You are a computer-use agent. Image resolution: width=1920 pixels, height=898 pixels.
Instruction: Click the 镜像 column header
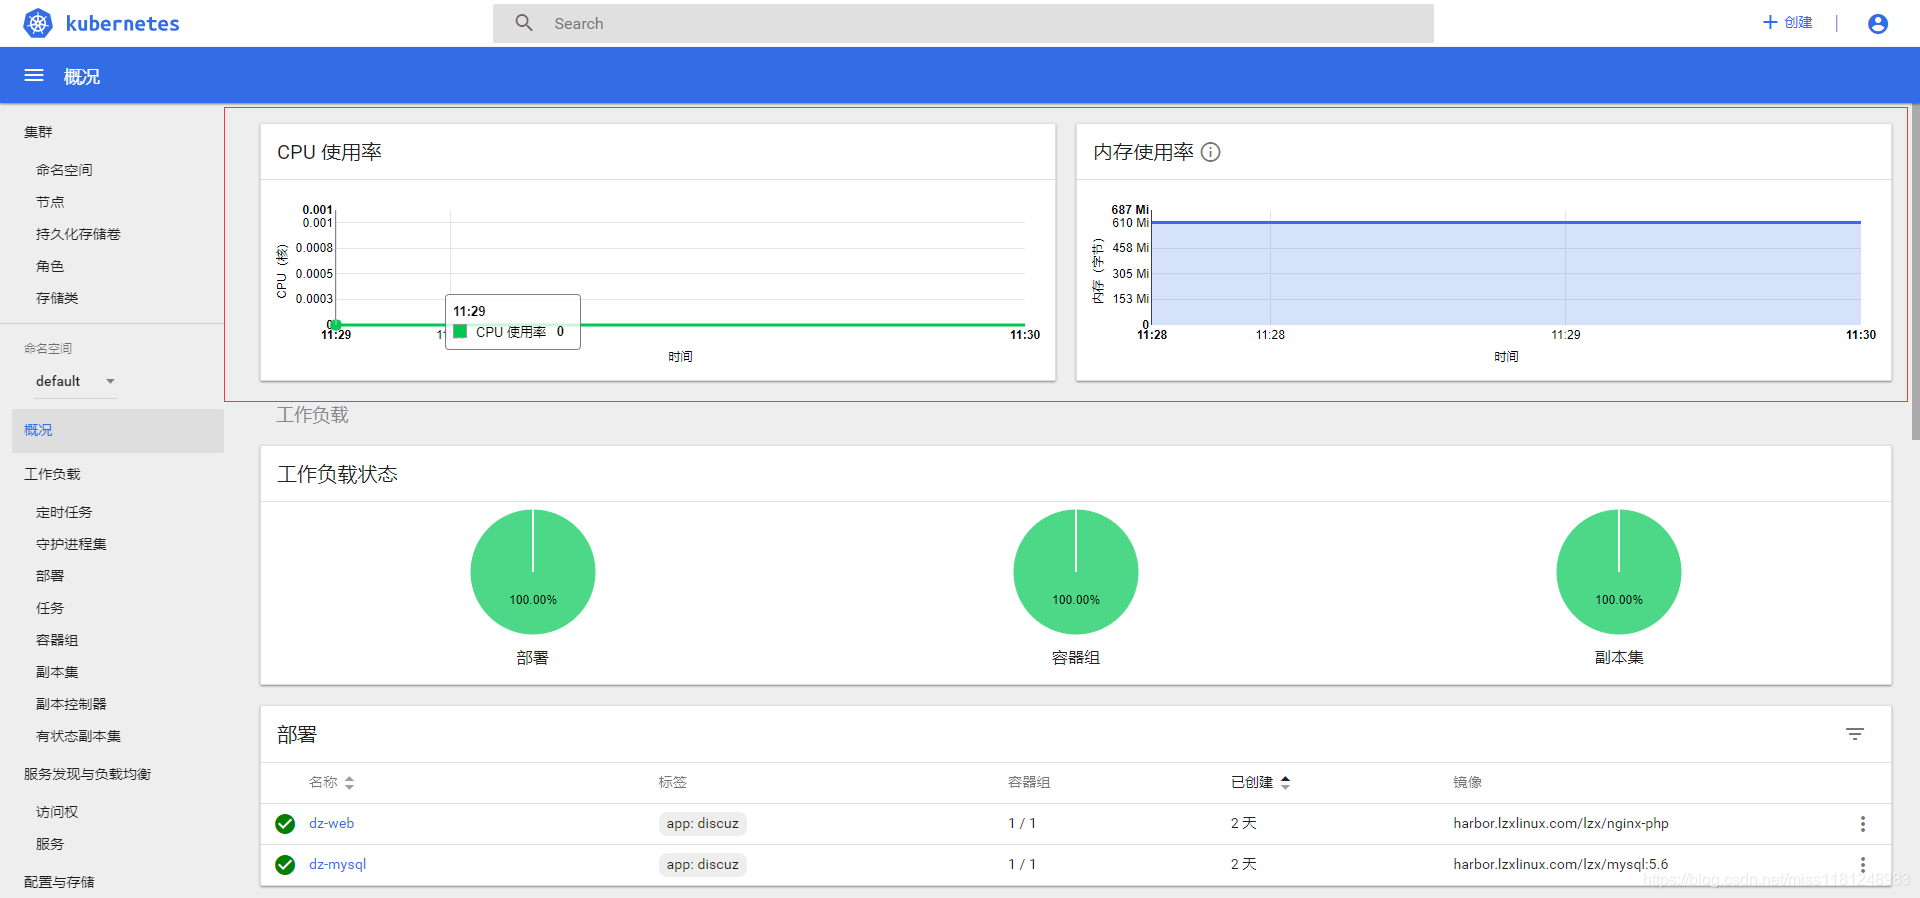1468,782
